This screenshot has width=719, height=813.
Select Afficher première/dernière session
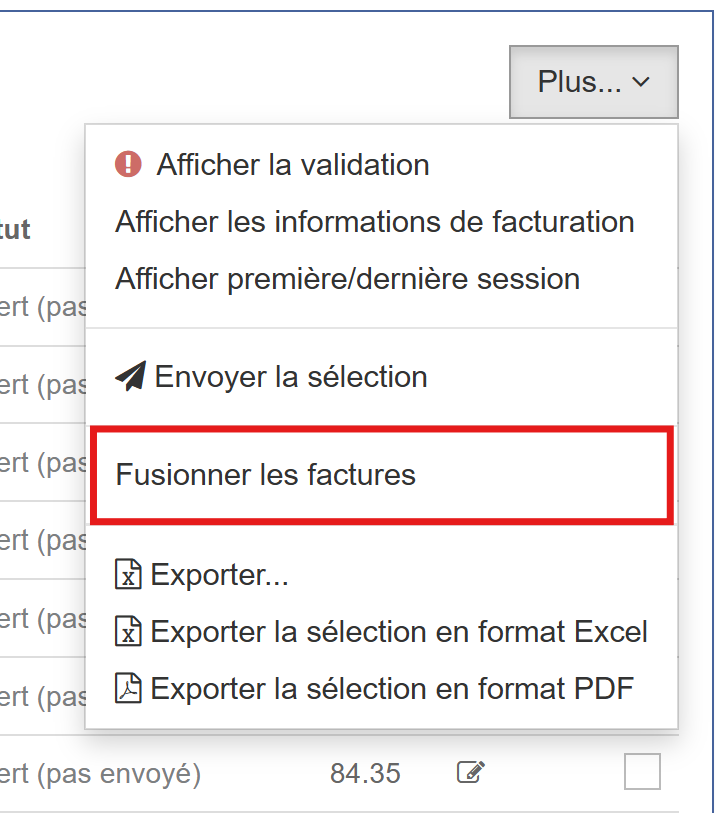pyautogui.click(x=347, y=279)
